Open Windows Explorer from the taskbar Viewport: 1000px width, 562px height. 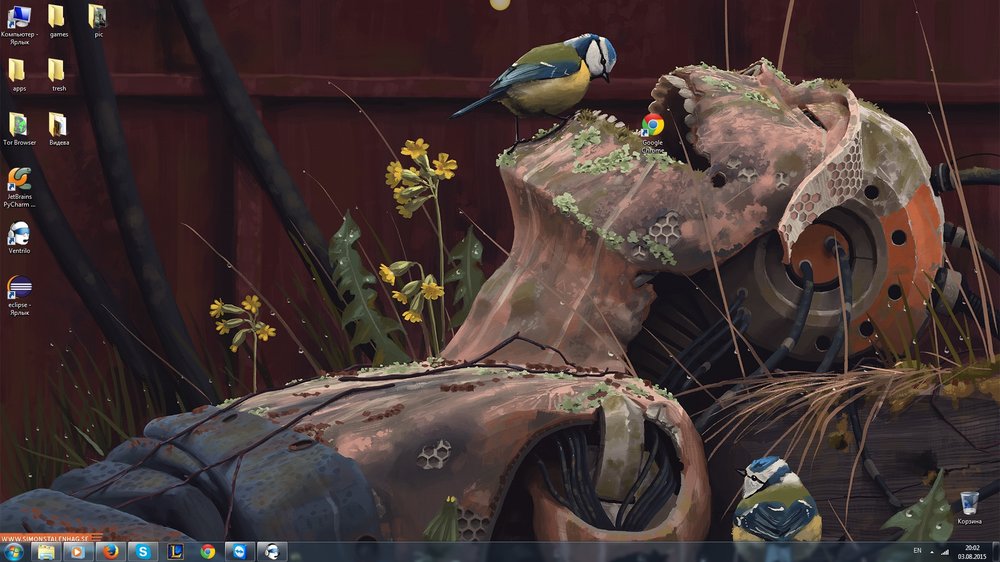coord(46,551)
